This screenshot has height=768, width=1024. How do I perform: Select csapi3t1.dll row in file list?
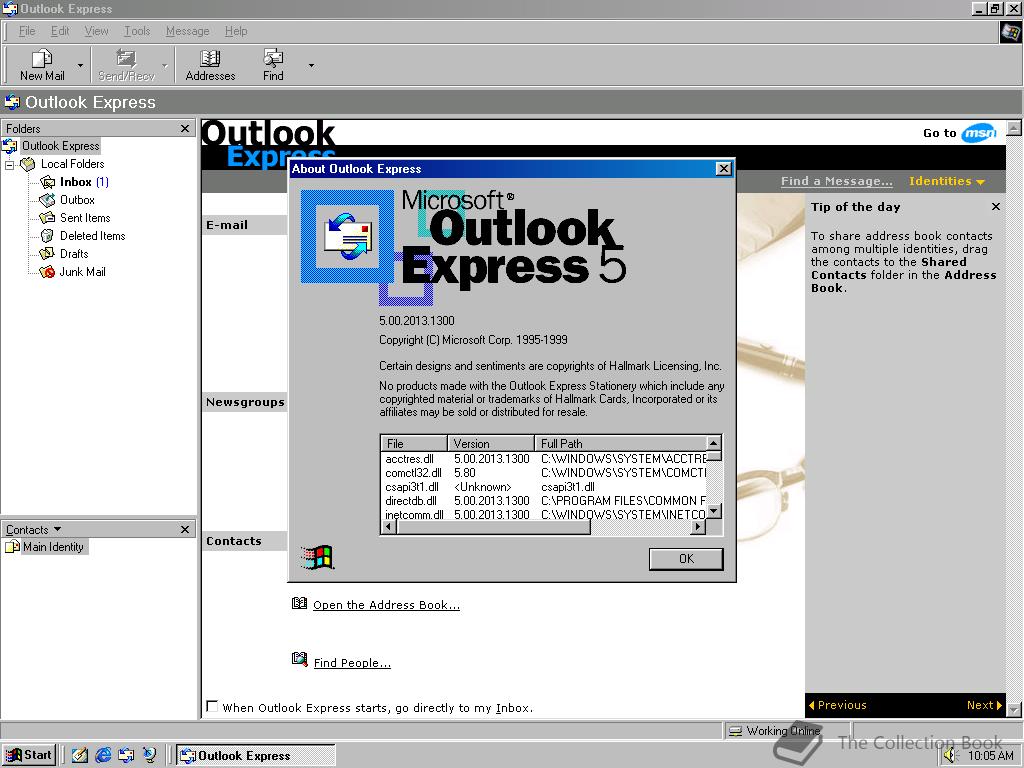(543, 487)
